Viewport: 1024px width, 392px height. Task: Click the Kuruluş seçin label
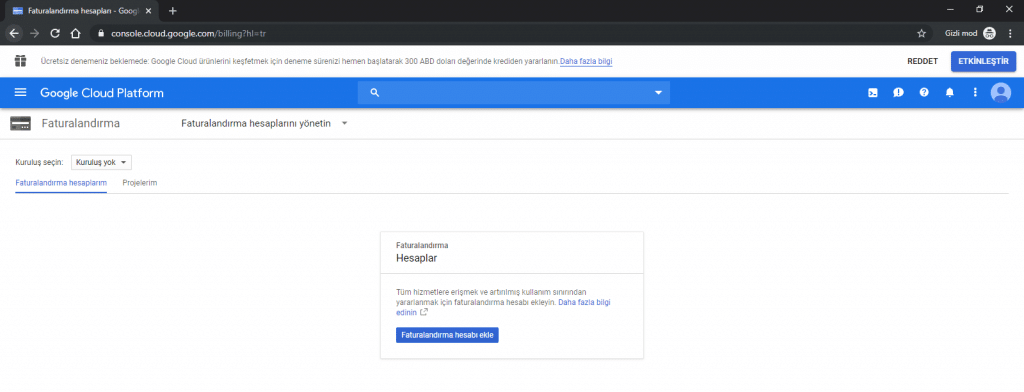click(x=39, y=163)
